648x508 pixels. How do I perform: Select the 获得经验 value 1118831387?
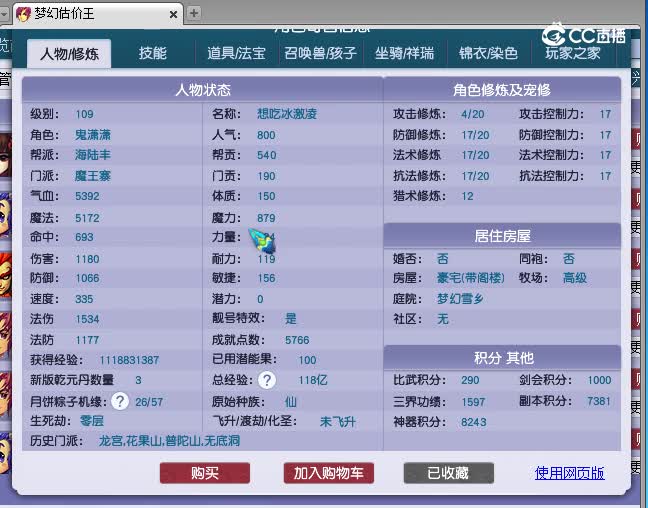[x=129, y=360]
